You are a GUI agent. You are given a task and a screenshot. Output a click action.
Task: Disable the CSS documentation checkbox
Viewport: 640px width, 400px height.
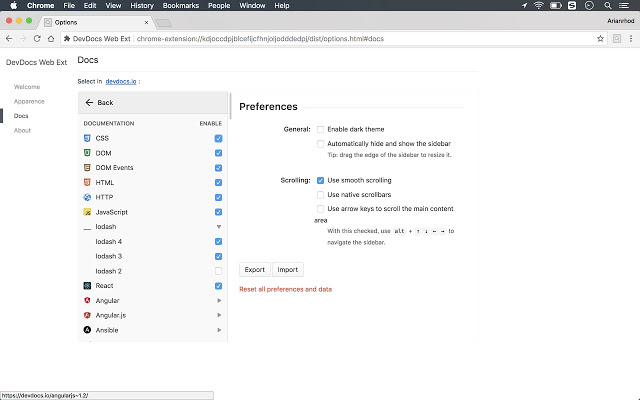218,138
